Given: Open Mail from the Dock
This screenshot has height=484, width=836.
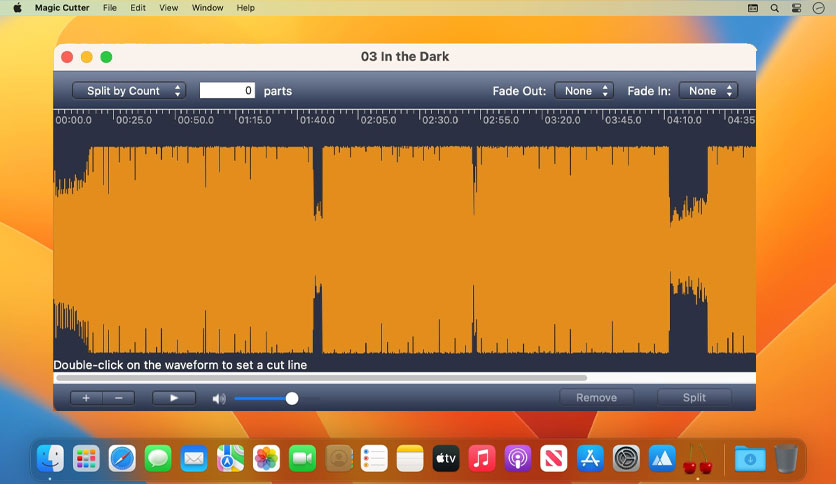Looking at the screenshot, I should (194, 458).
